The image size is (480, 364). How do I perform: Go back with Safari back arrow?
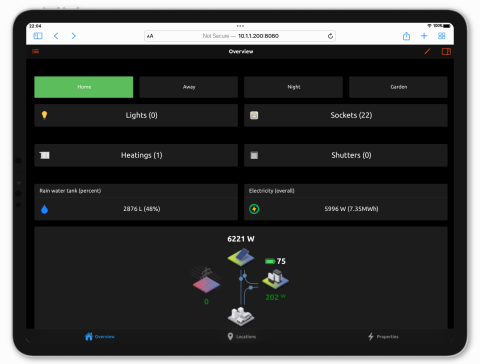(x=56, y=36)
